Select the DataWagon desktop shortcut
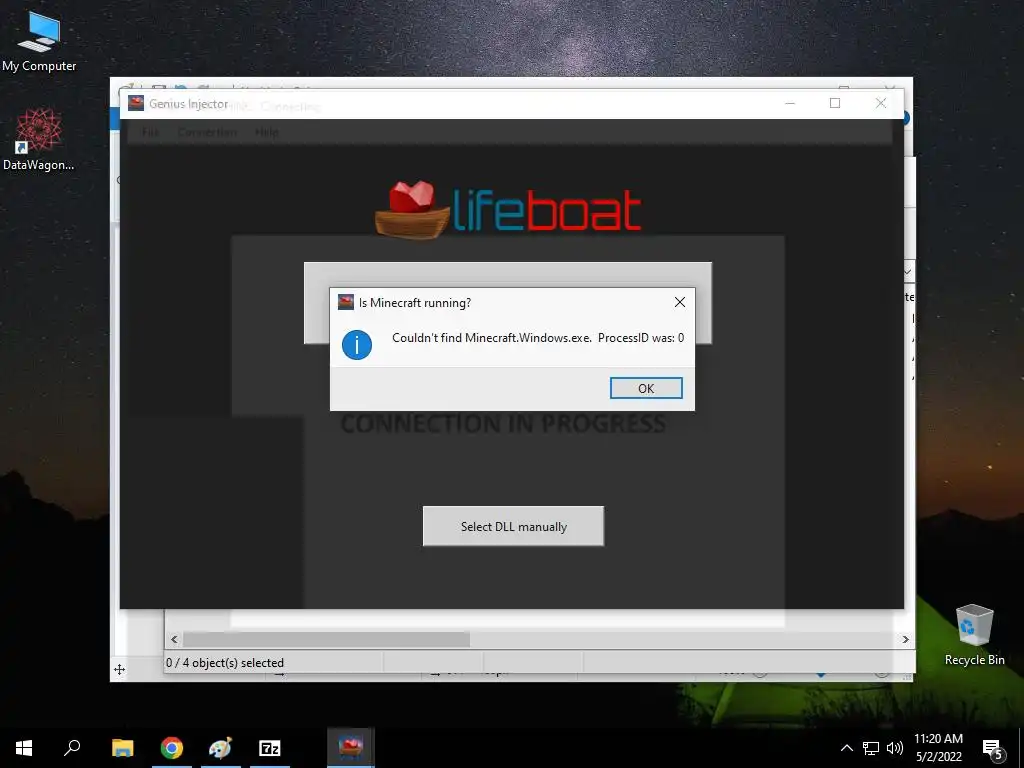 39,140
